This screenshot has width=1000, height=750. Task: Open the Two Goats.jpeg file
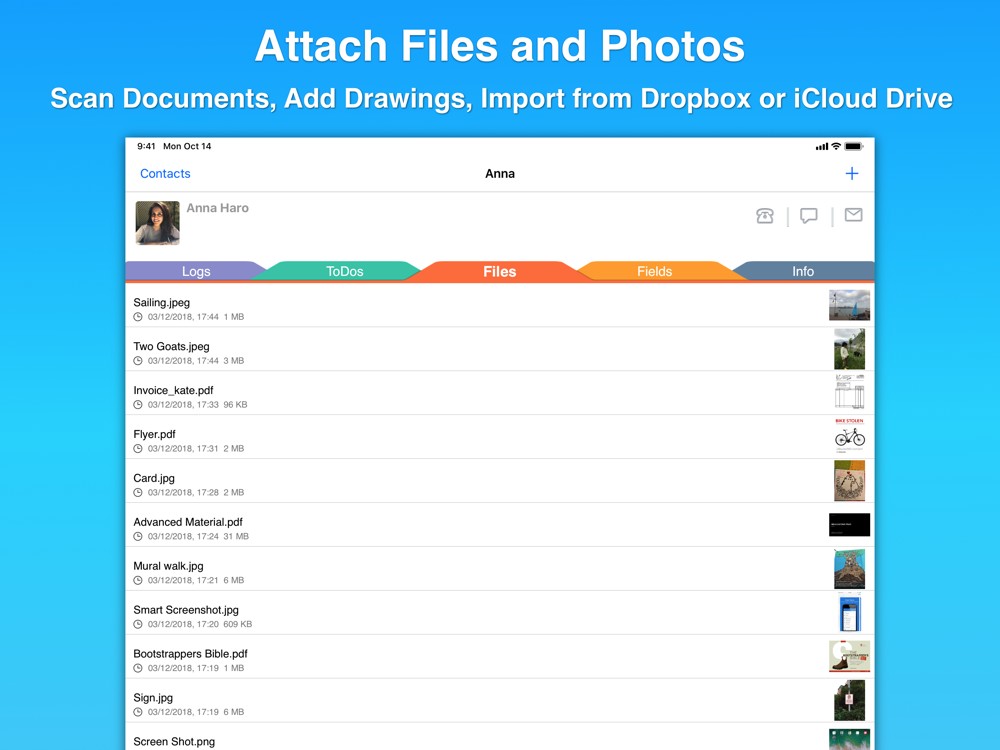click(500, 349)
